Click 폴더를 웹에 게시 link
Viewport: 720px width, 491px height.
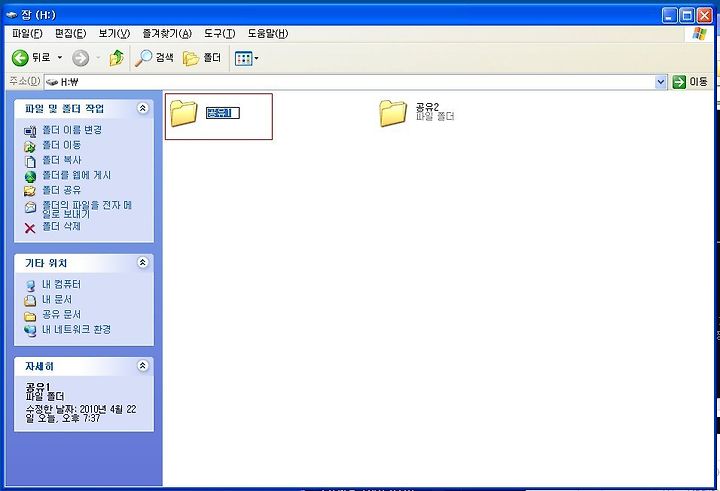click(77, 175)
